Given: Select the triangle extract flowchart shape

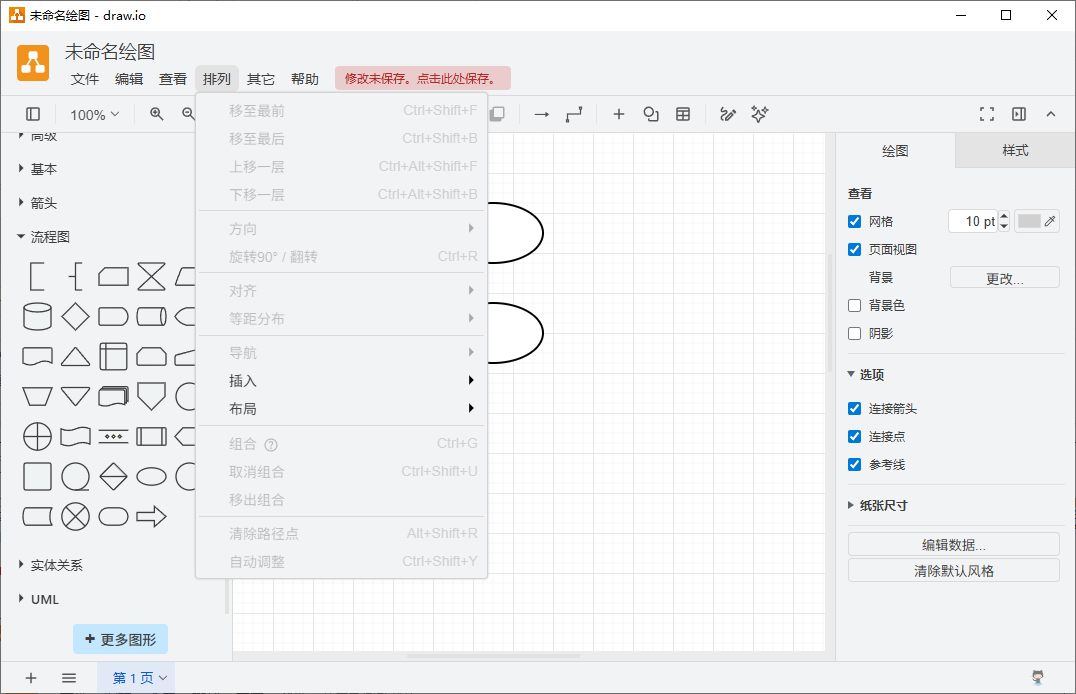Looking at the screenshot, I should pos(75,357).
